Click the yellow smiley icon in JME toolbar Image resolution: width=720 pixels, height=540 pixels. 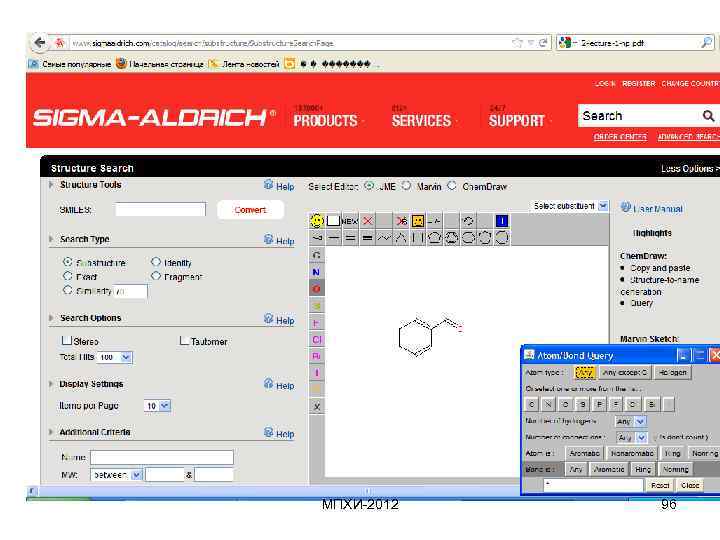(317, 221)
